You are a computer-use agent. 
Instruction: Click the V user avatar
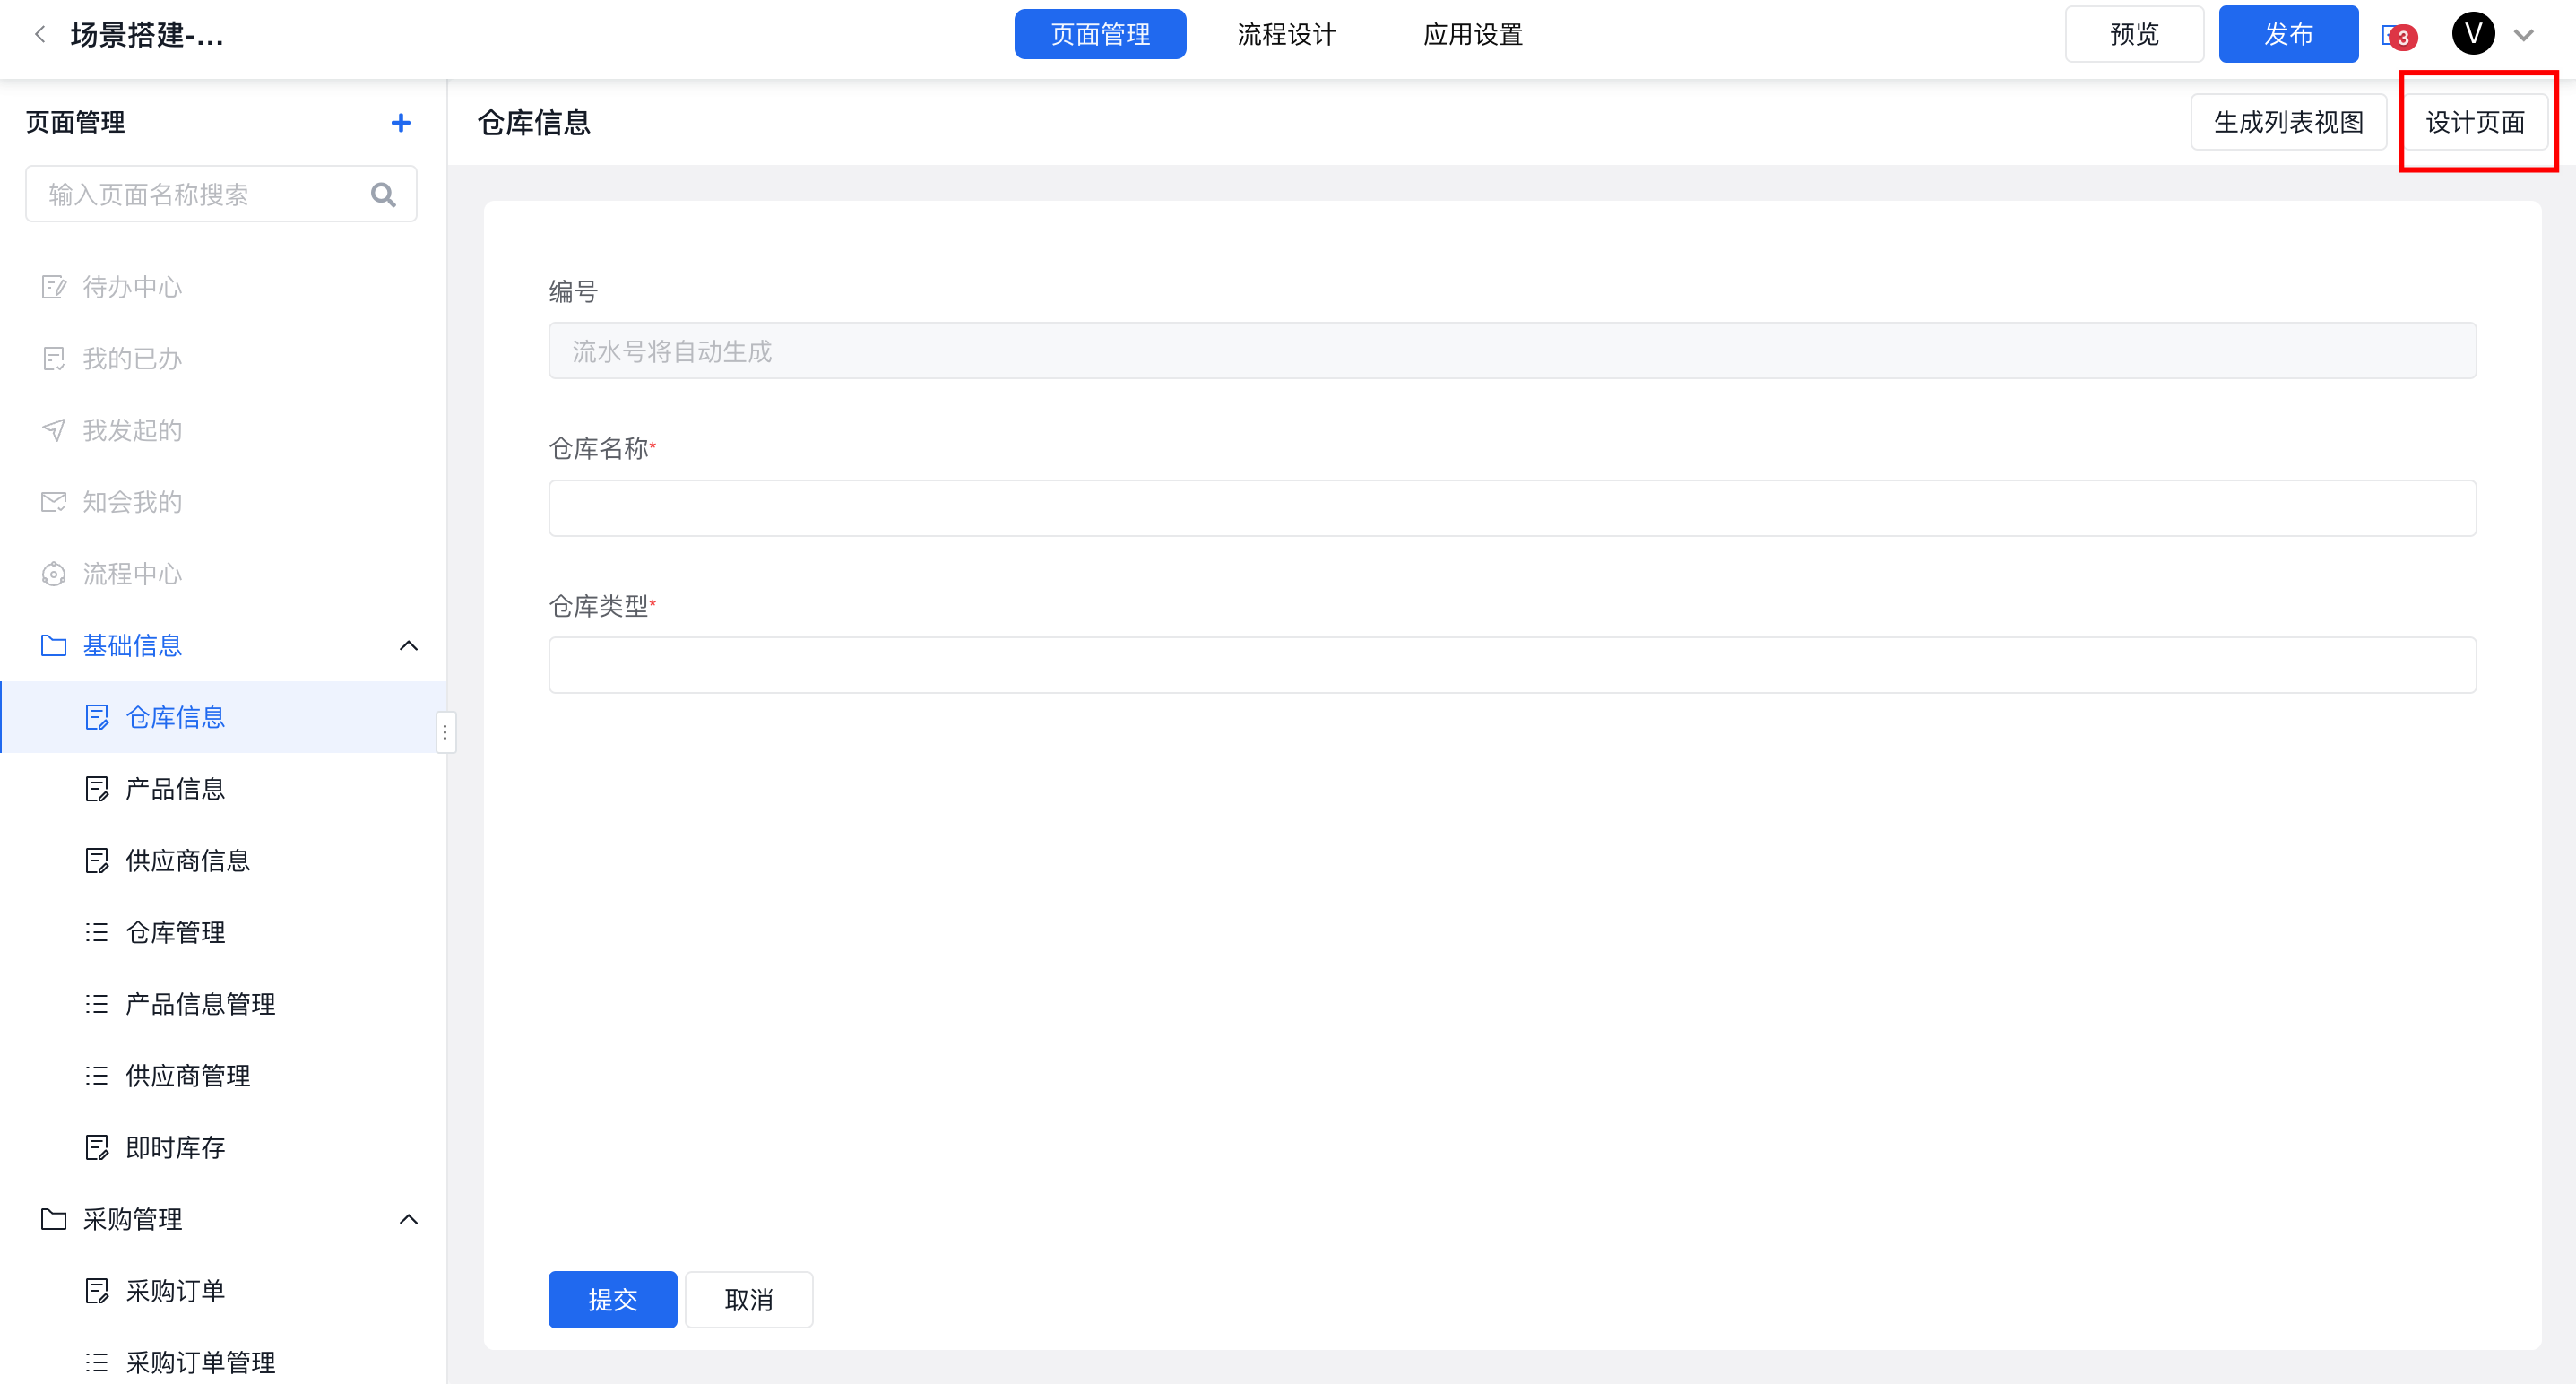2472,34
